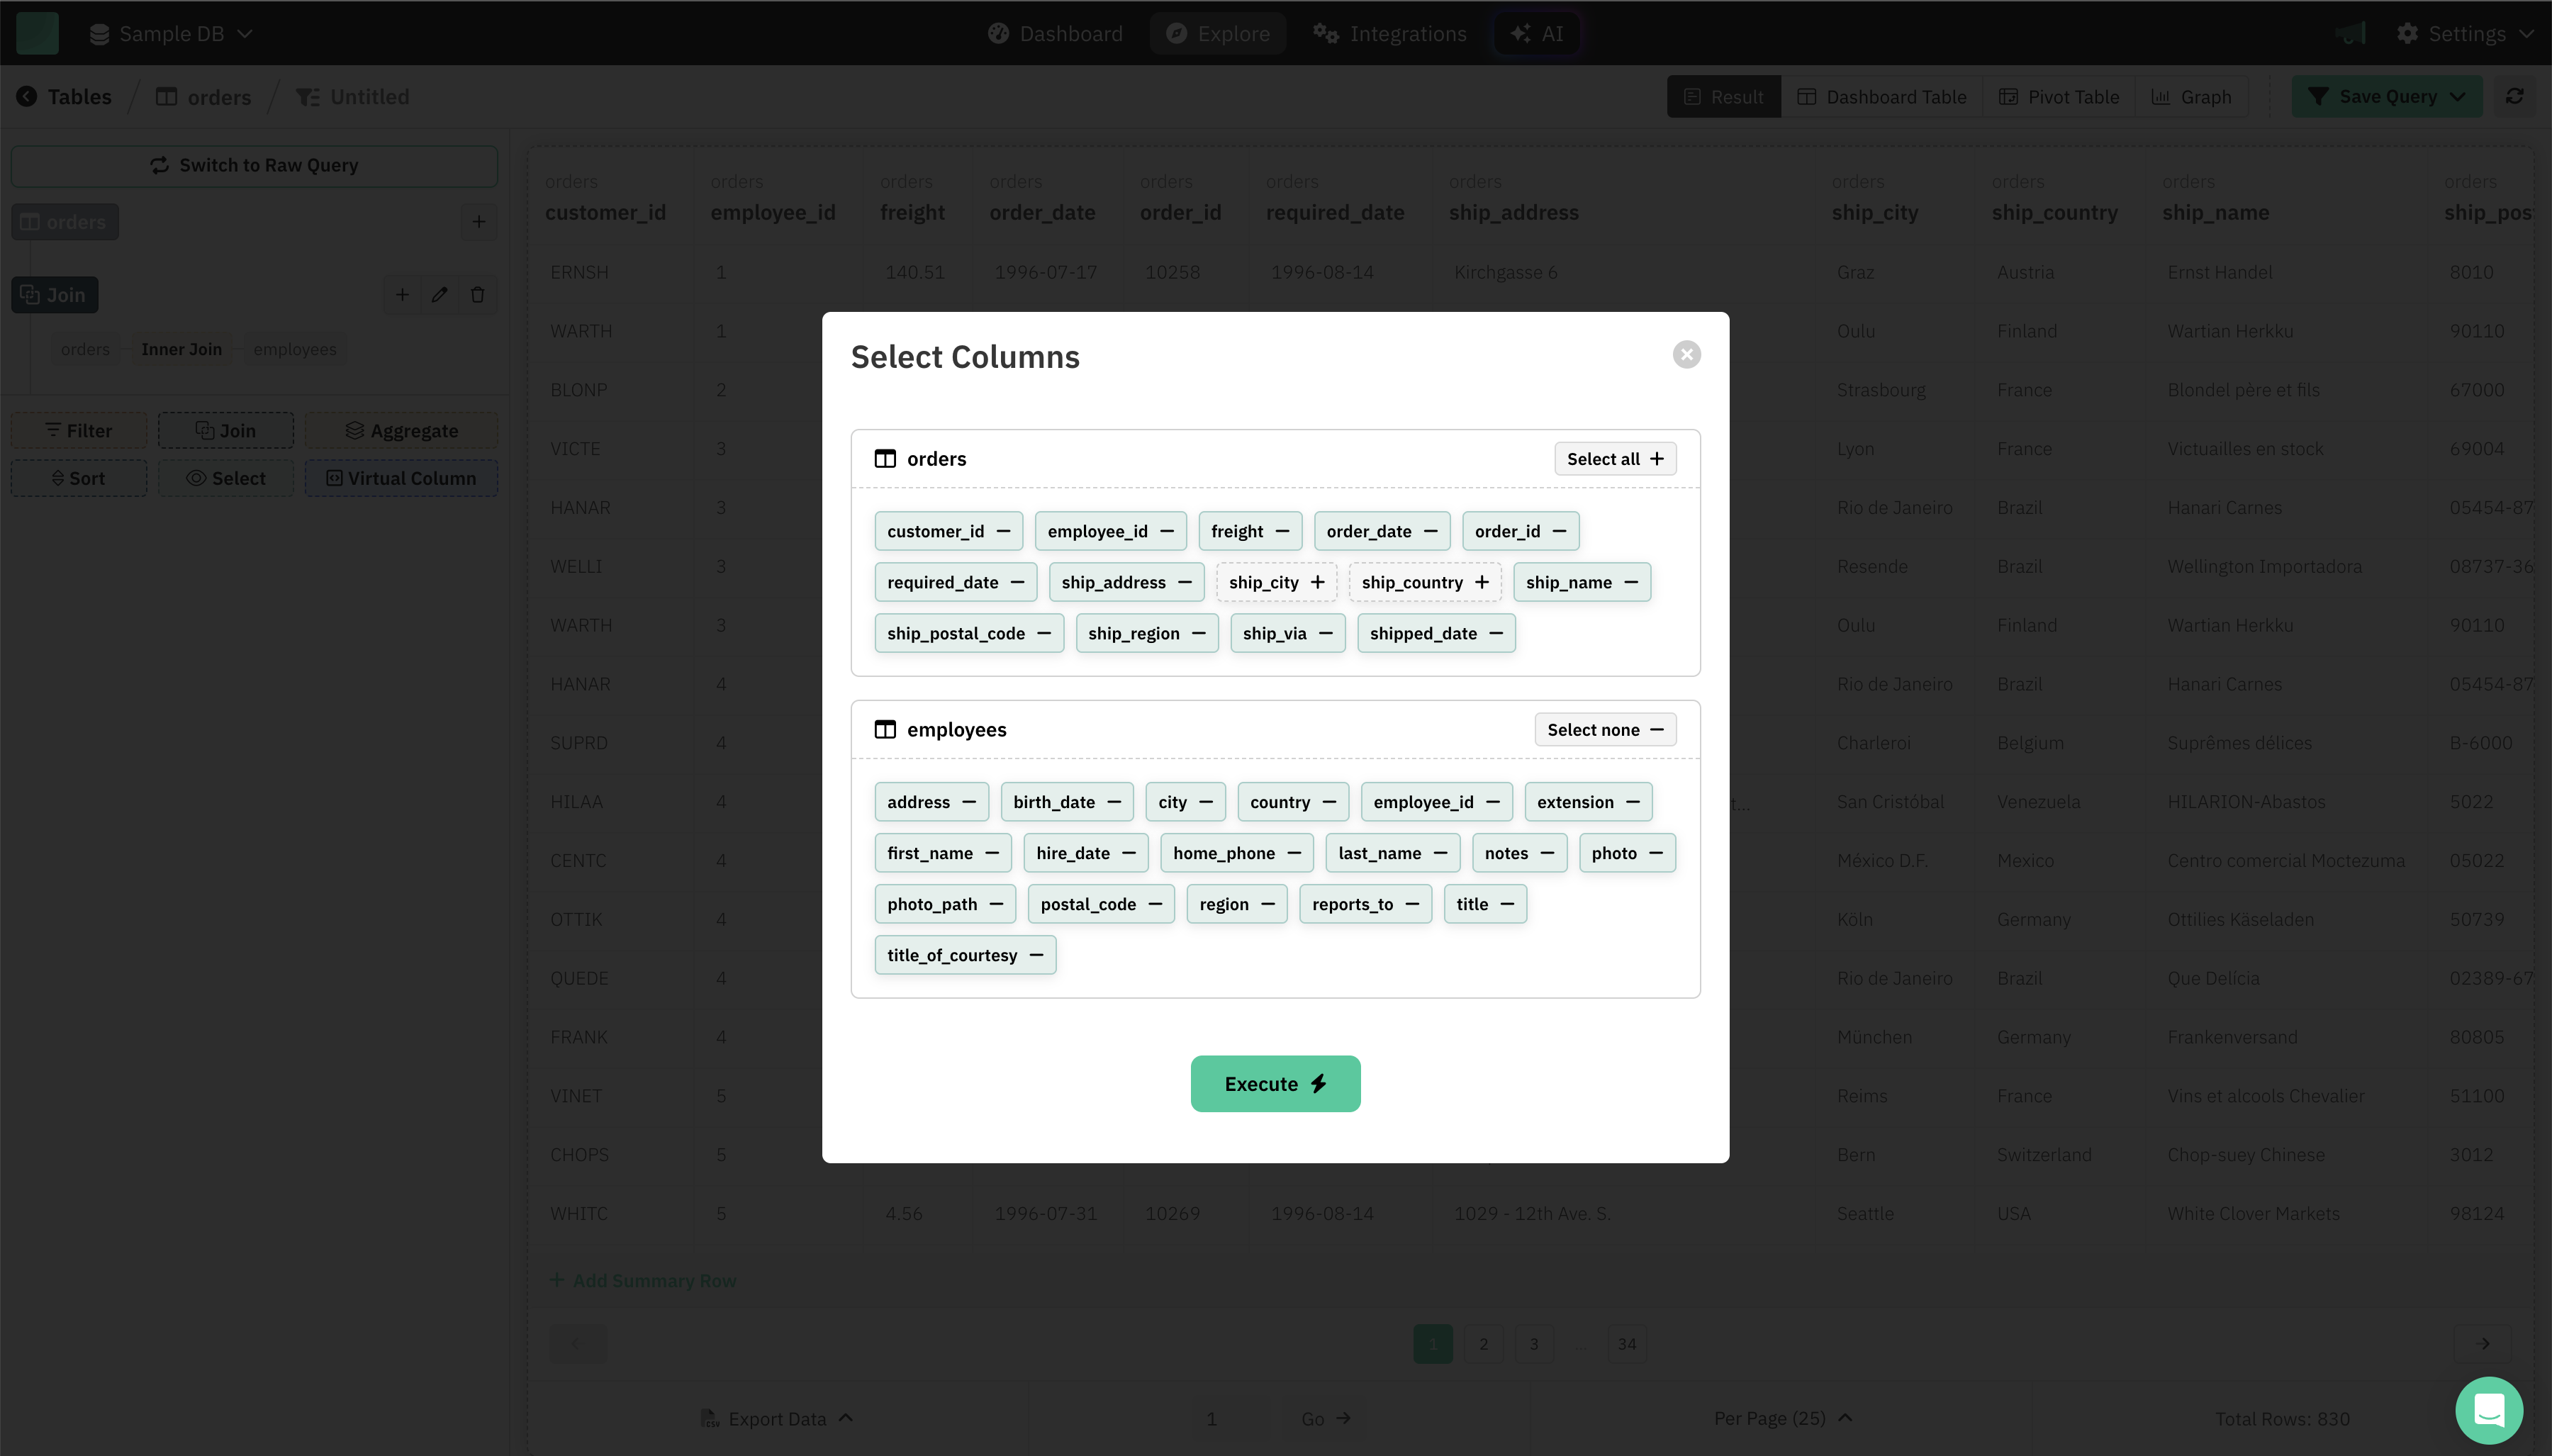
Task: Click the ship_address column header
Action: coord(1513,212)
